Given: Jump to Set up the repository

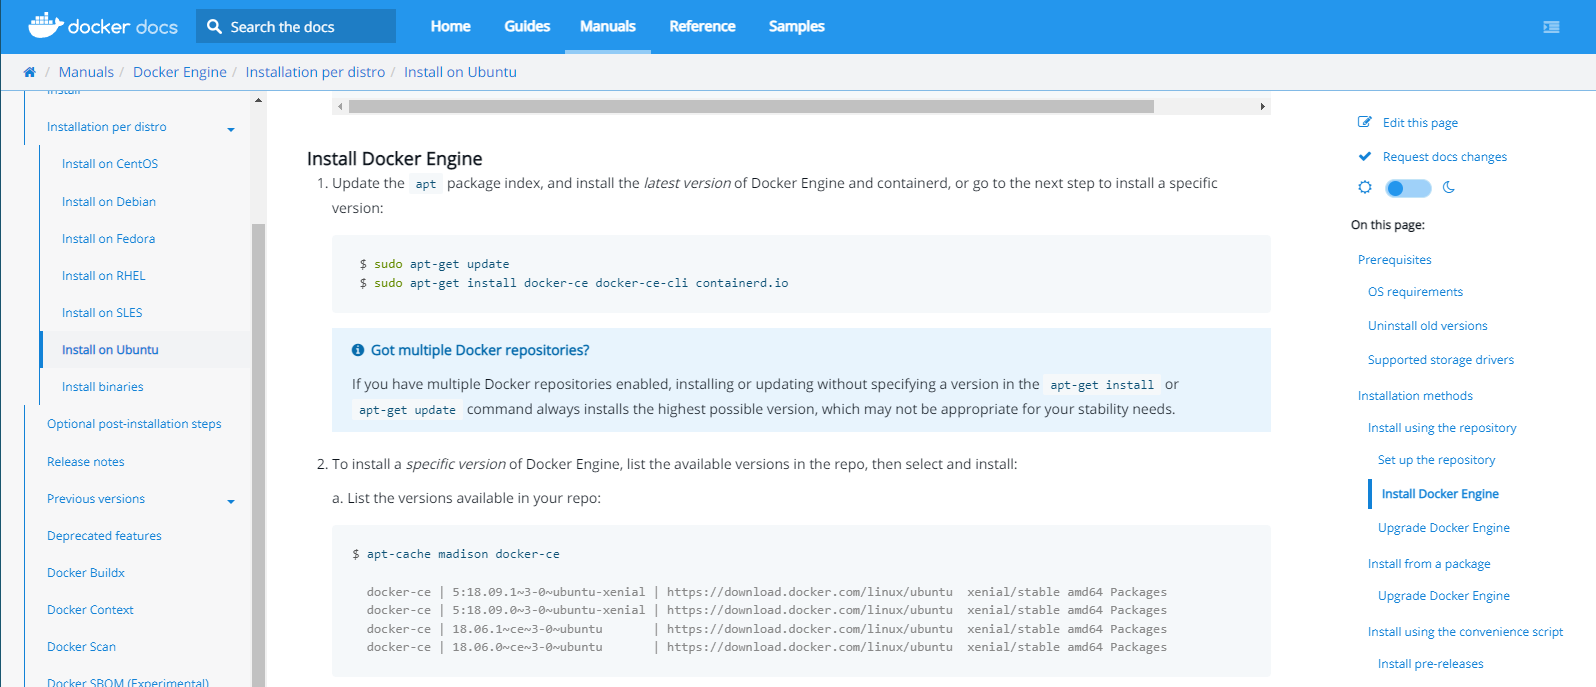Looking at the screenshot, I should 1437,460.
